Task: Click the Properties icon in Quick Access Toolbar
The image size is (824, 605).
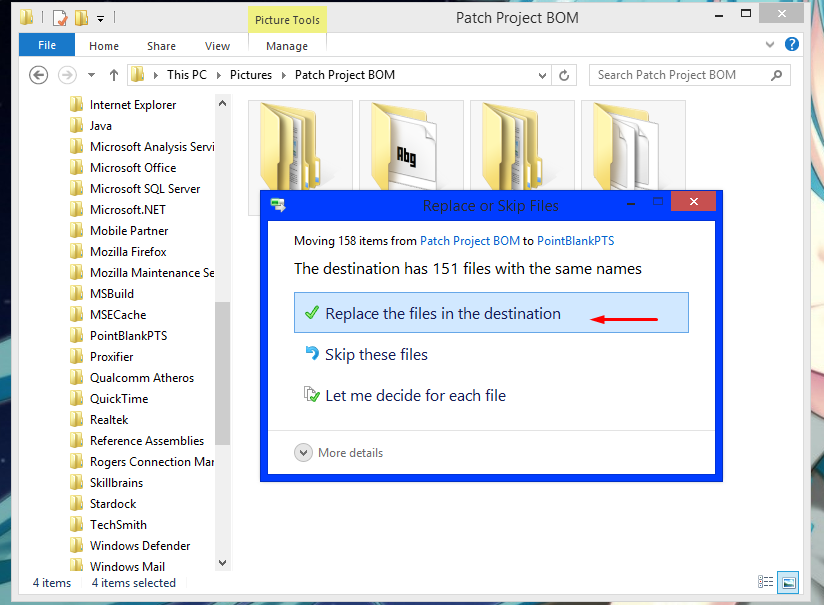Action: point(60,17)
